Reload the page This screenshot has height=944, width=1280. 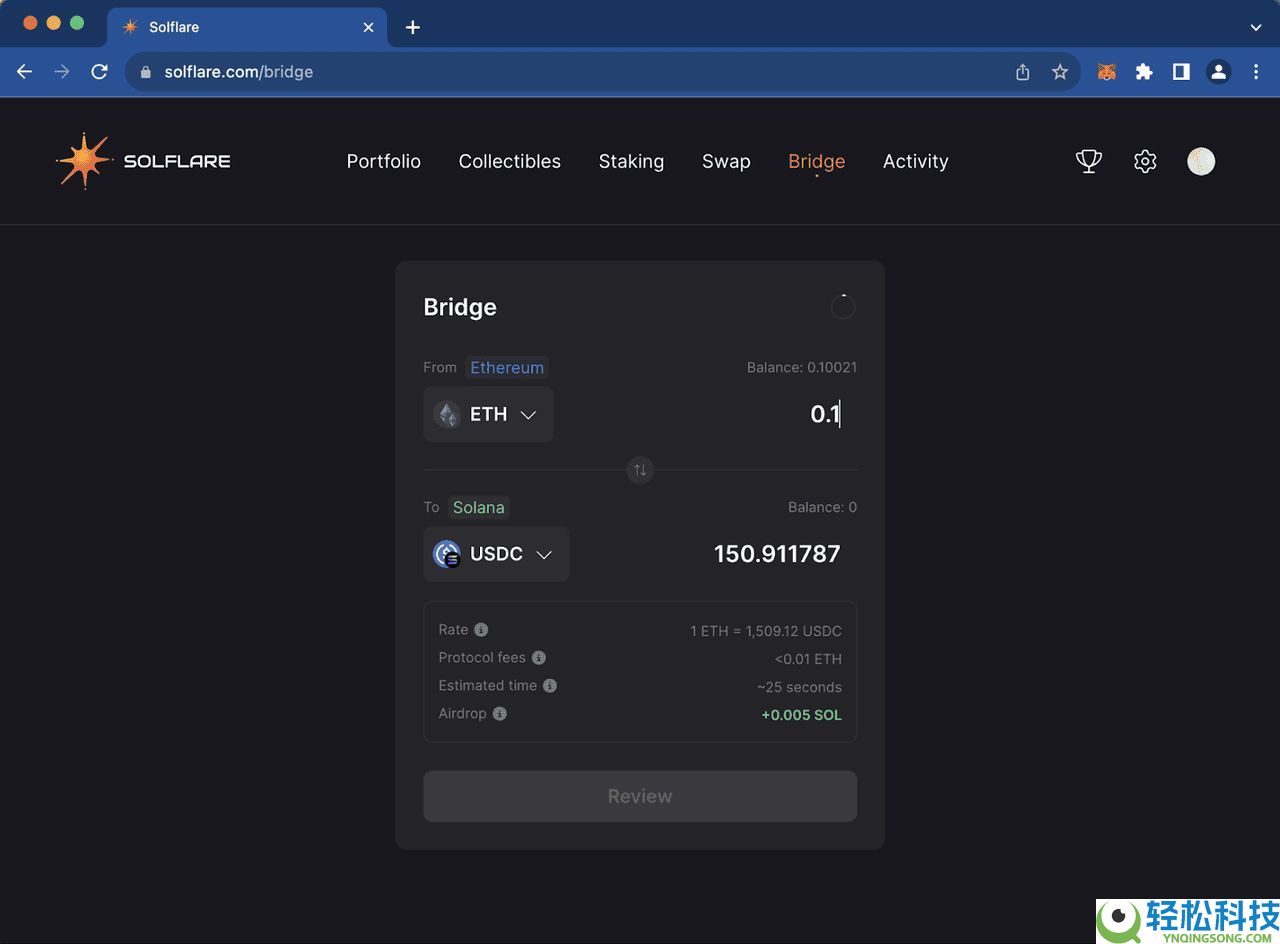[x=99, y=72]
